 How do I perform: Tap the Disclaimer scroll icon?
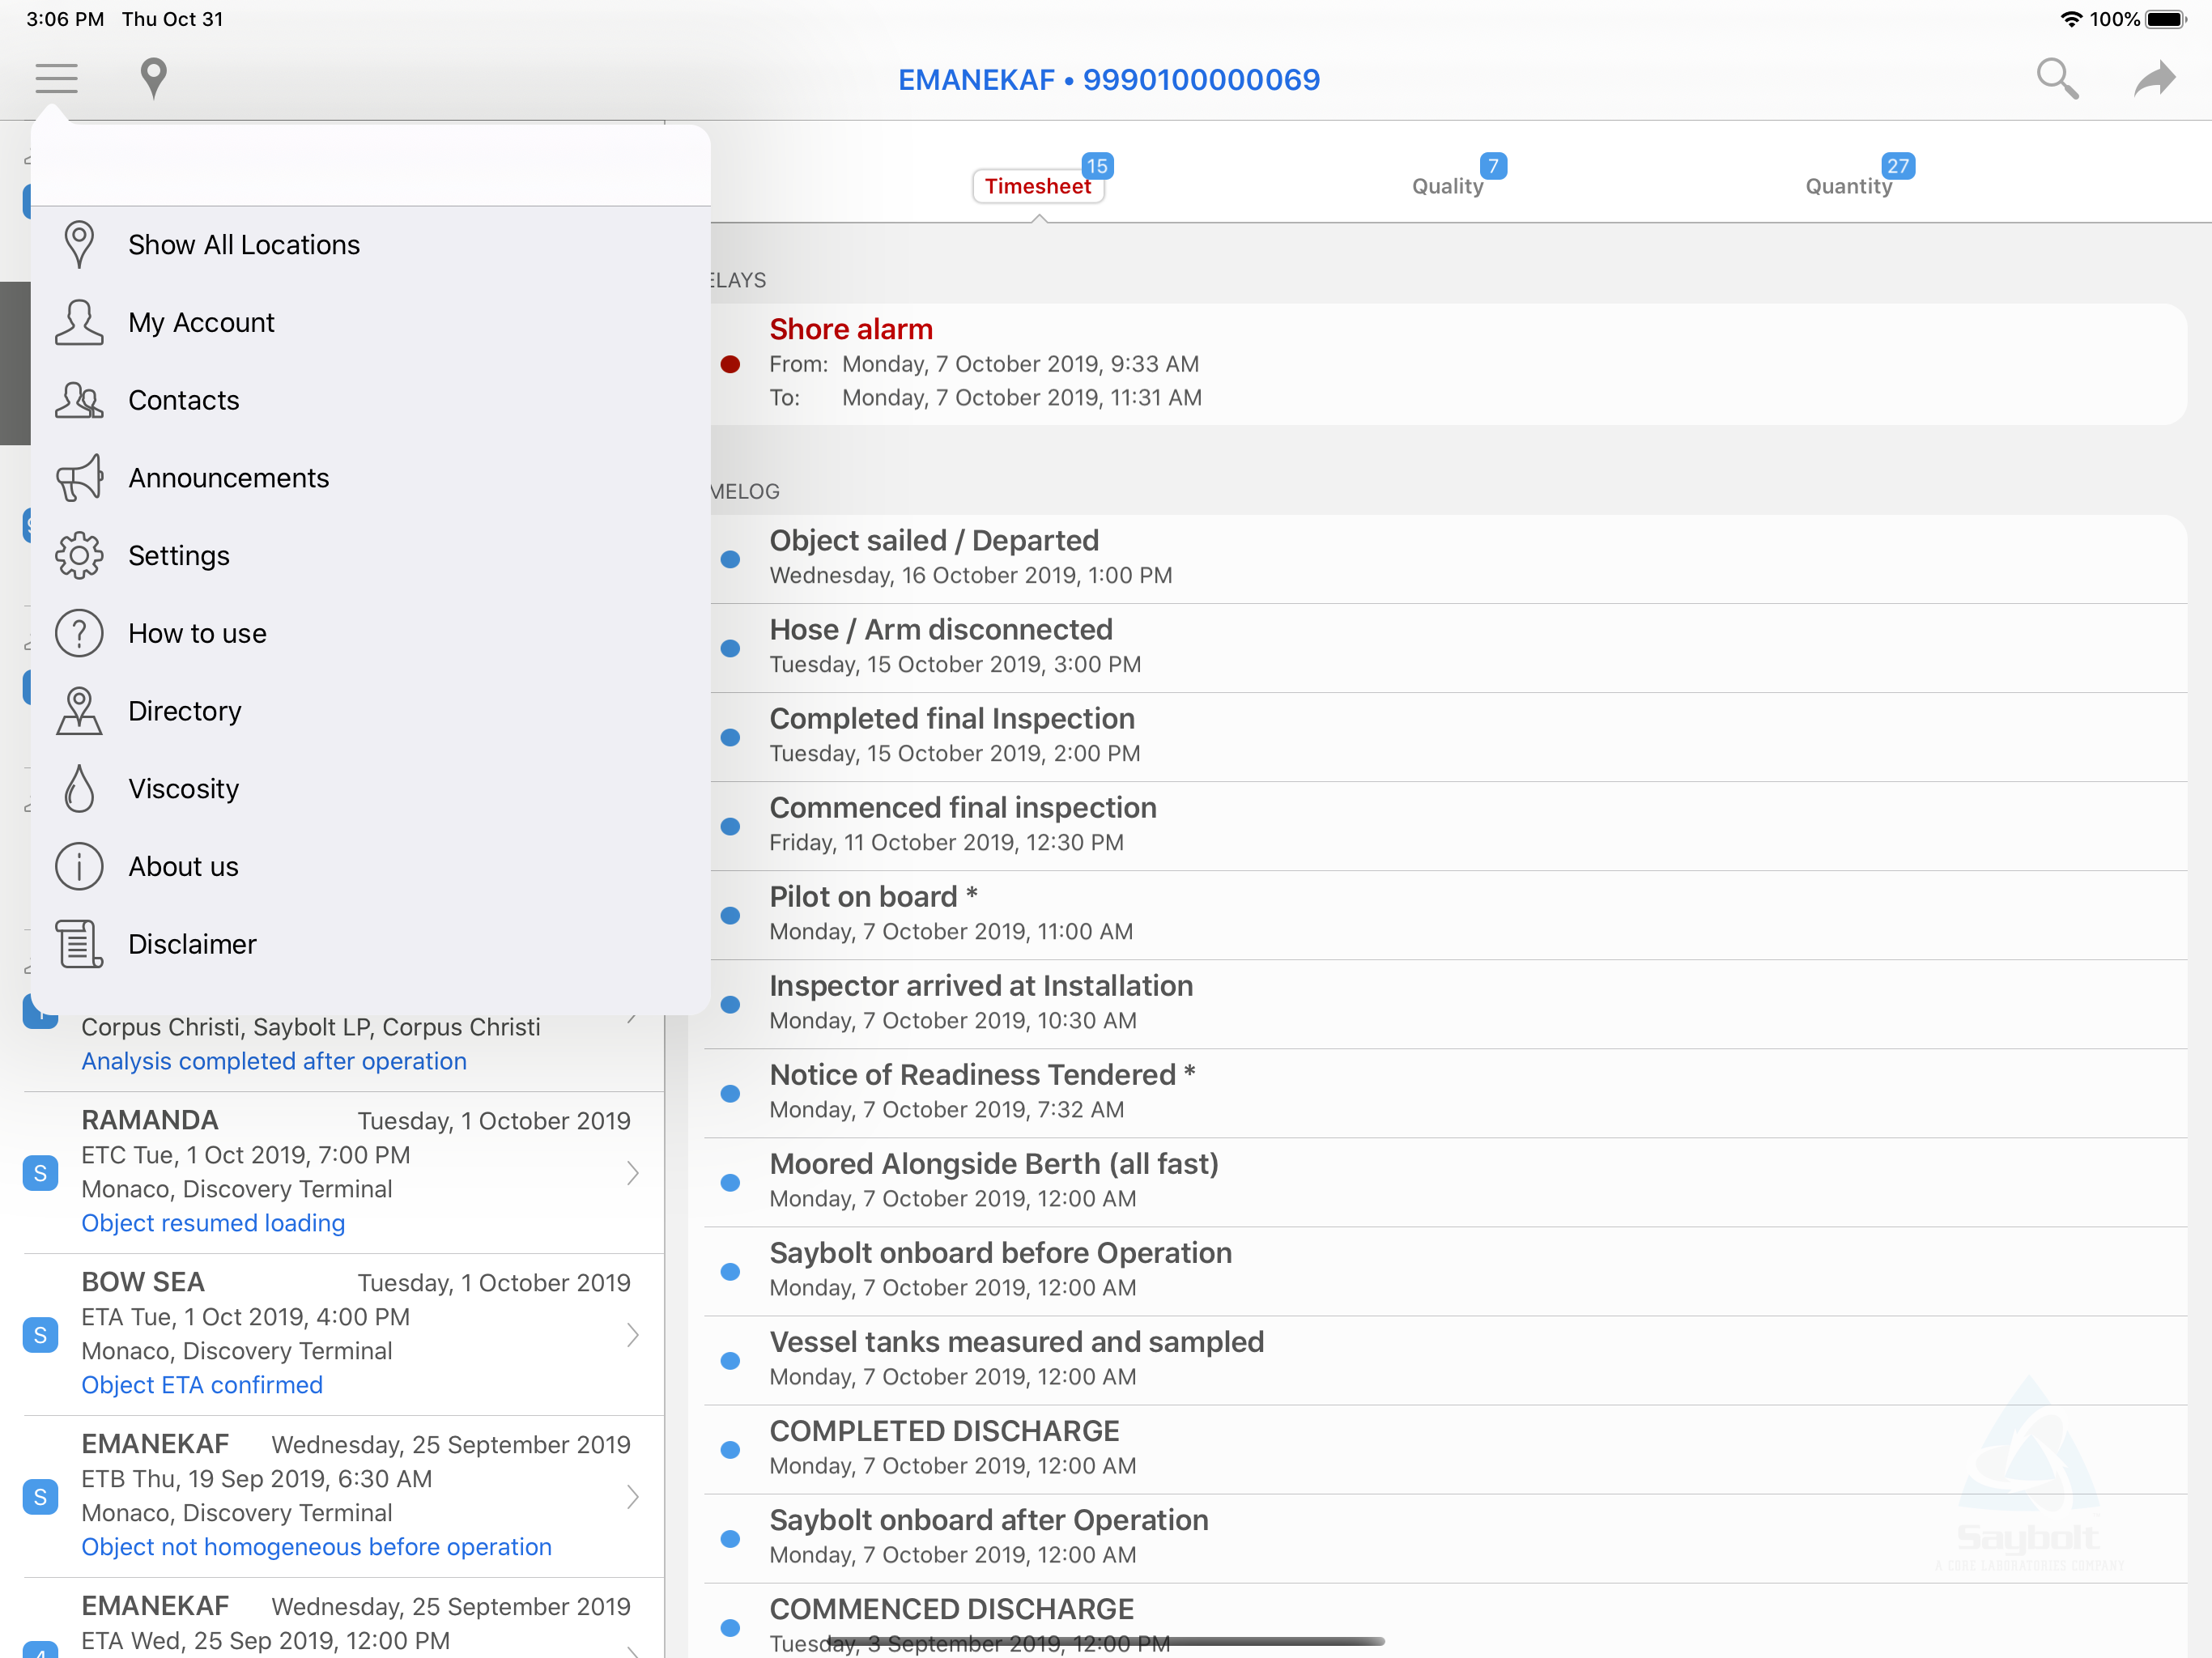79,944
